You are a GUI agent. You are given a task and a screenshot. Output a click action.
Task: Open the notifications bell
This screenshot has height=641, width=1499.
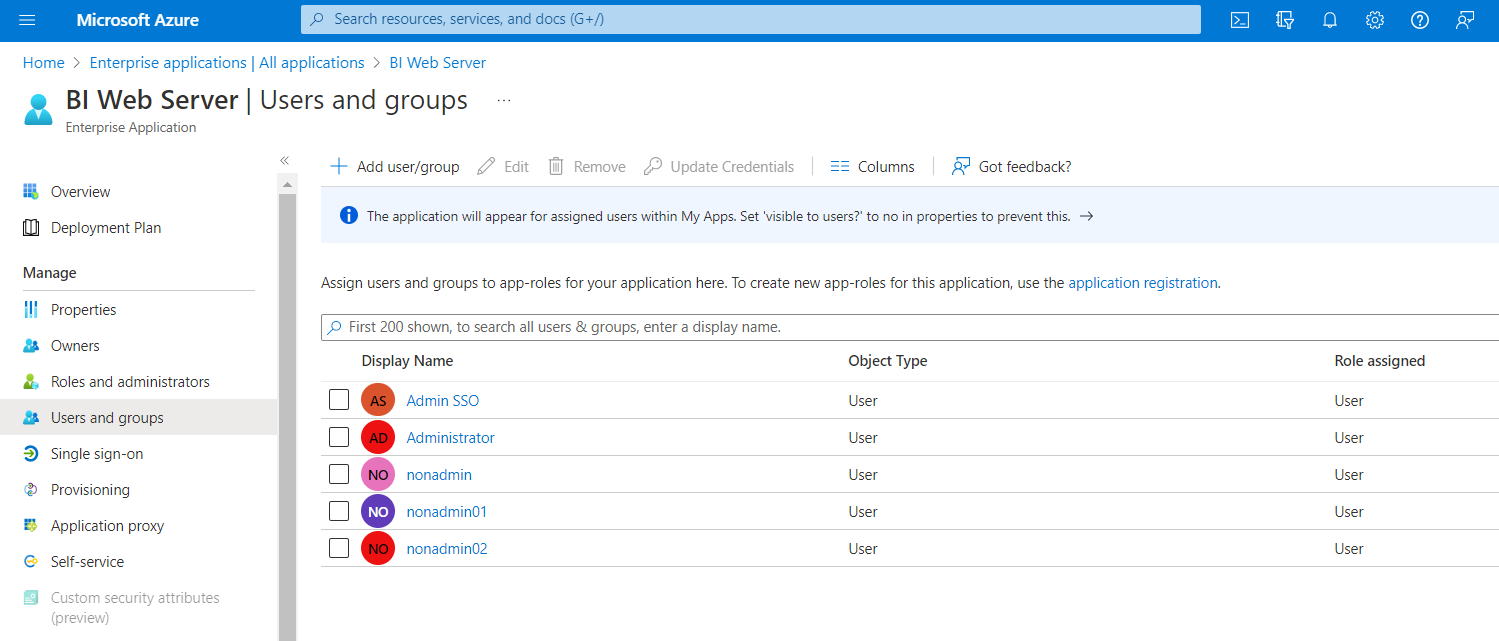pyautogui.click(x=1330, y=20)
